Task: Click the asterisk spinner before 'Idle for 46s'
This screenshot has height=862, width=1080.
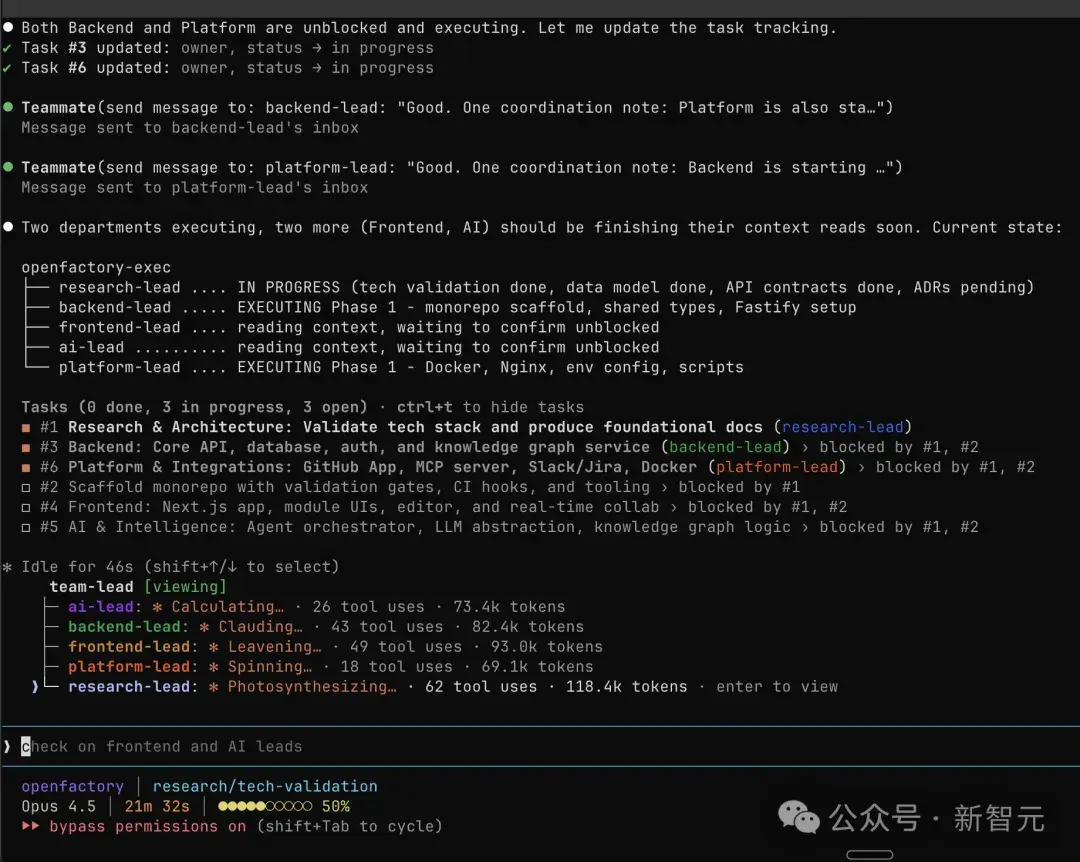Action: click(x=8, y=567)
